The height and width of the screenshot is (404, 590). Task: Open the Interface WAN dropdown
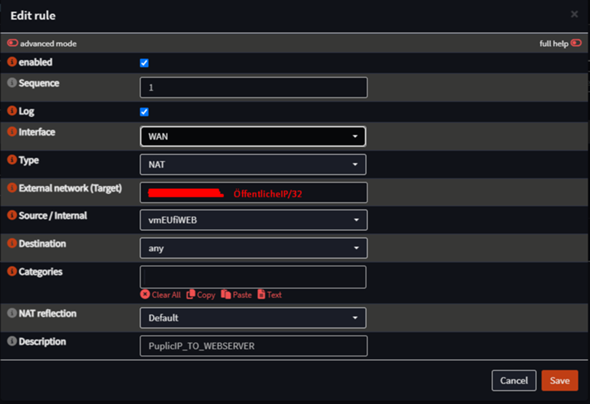(x=253, y=136)
